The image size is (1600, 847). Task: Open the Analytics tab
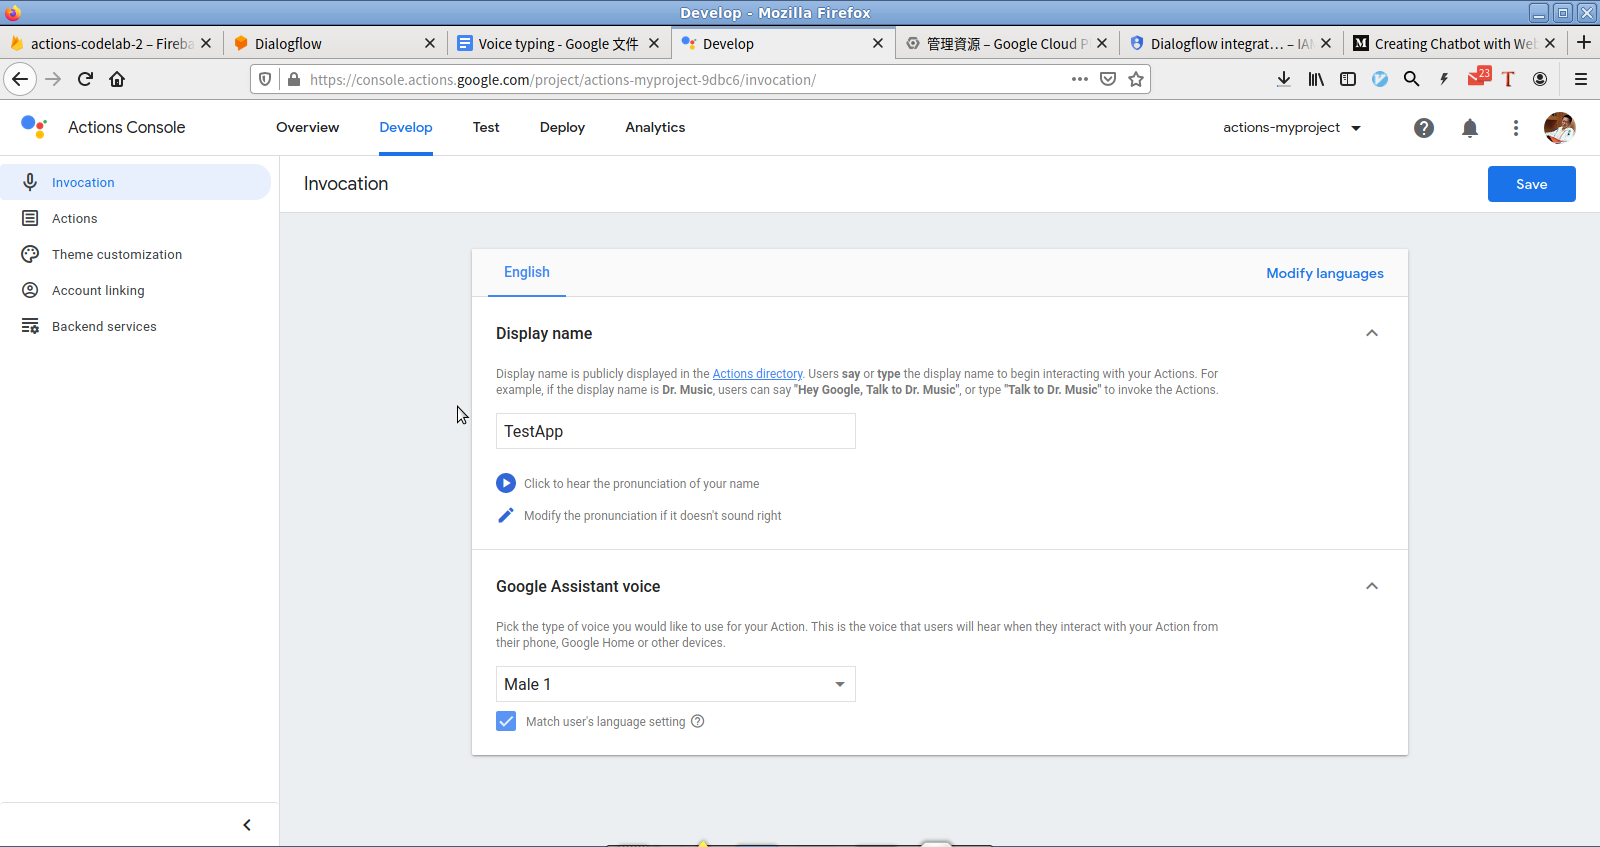click(x=655, y=127)
